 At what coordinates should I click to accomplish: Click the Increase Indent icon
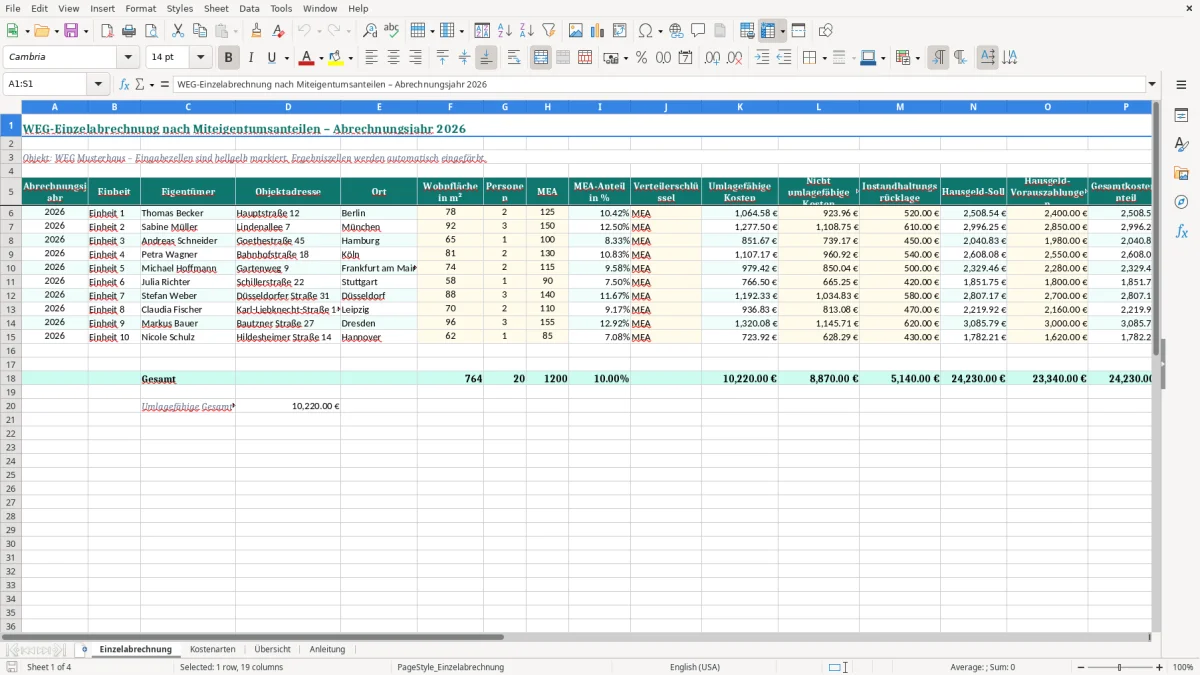(x=762, y=58)
